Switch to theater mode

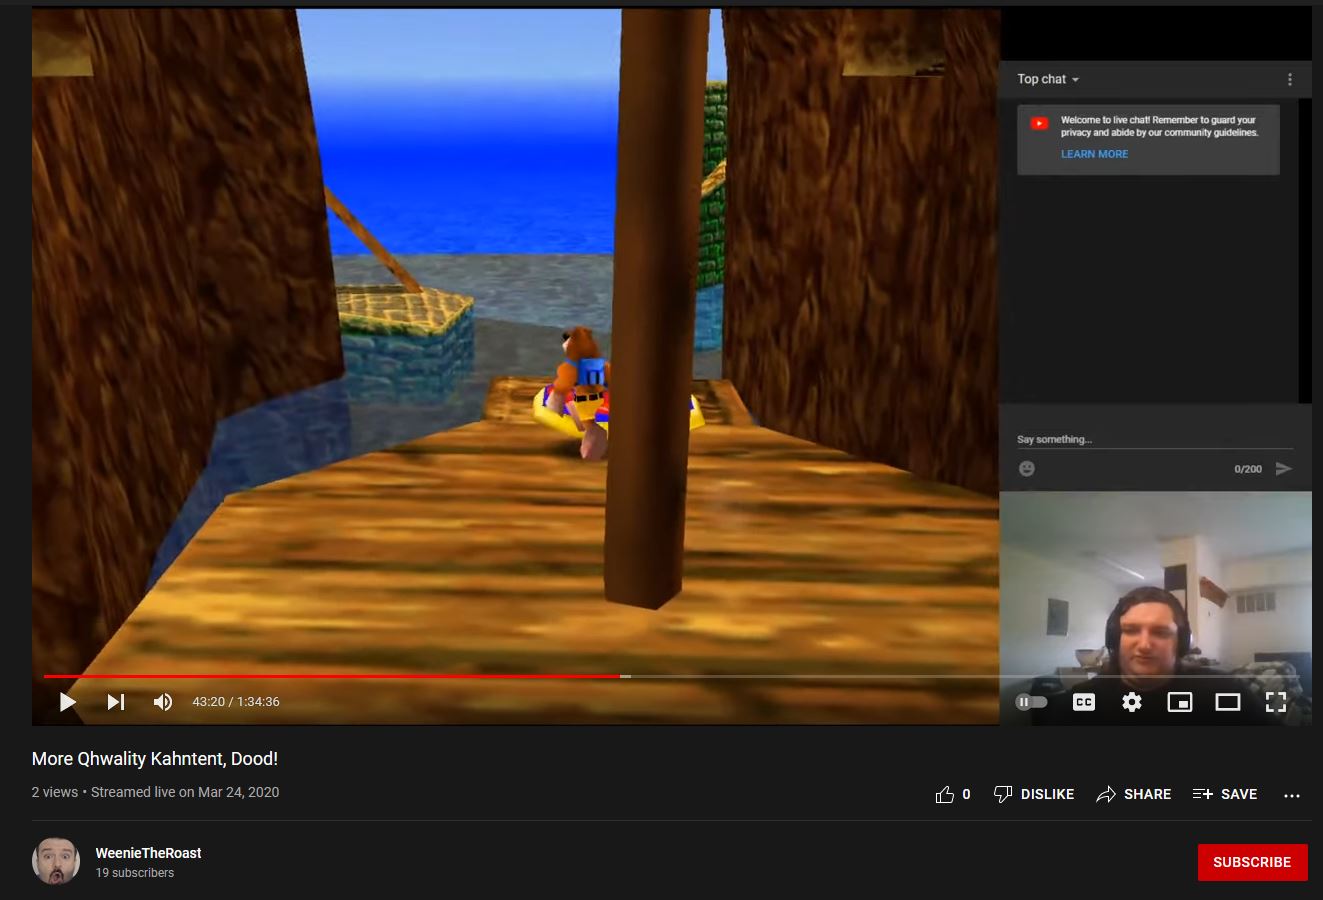1228,702
